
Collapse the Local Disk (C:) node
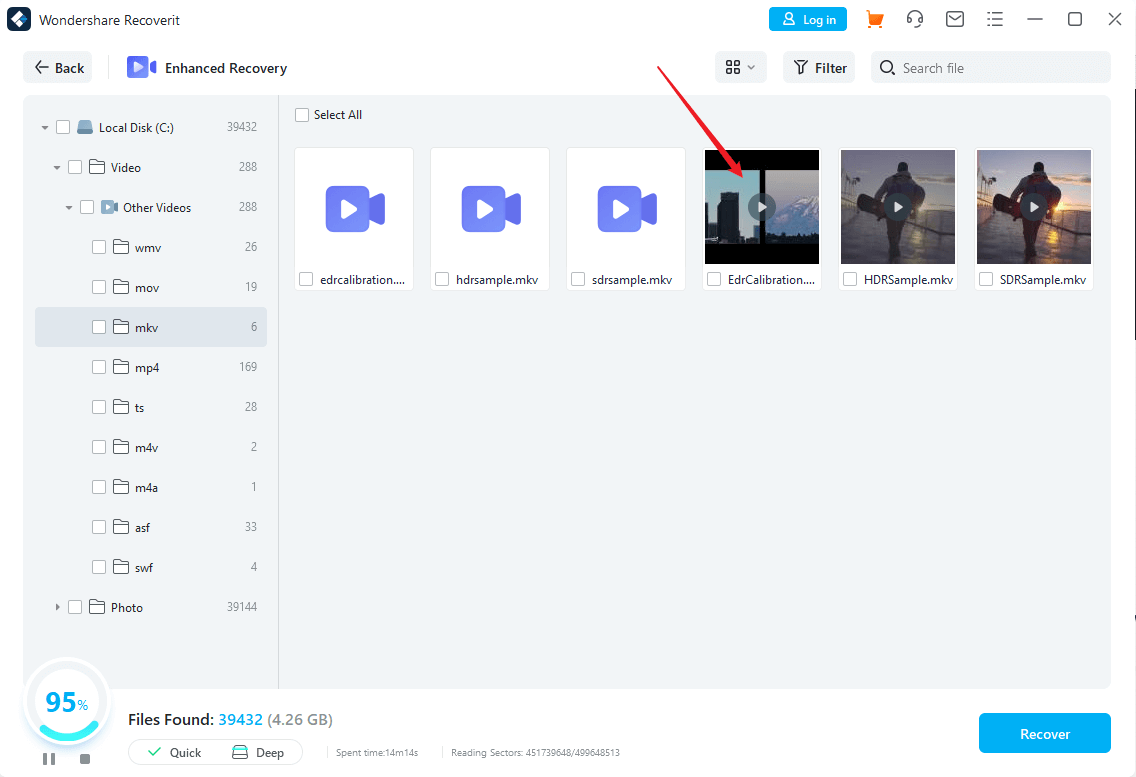click(45, 128)
